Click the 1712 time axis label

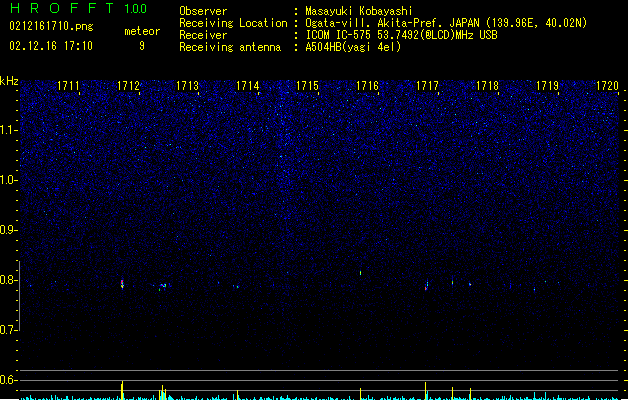[128, 86]
